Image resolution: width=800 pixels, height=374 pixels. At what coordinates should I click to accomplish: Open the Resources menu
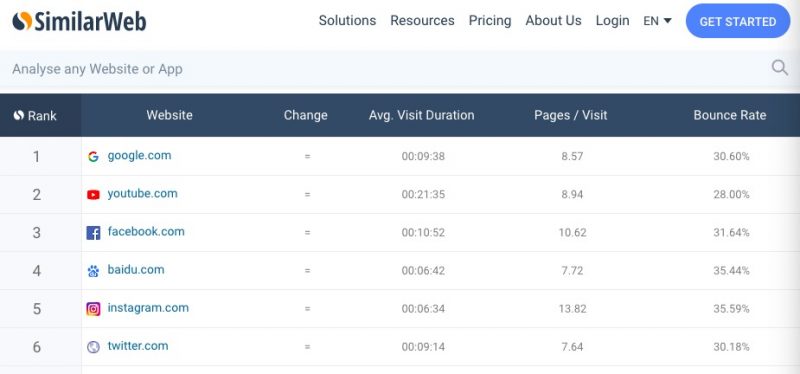click(422, 20)
